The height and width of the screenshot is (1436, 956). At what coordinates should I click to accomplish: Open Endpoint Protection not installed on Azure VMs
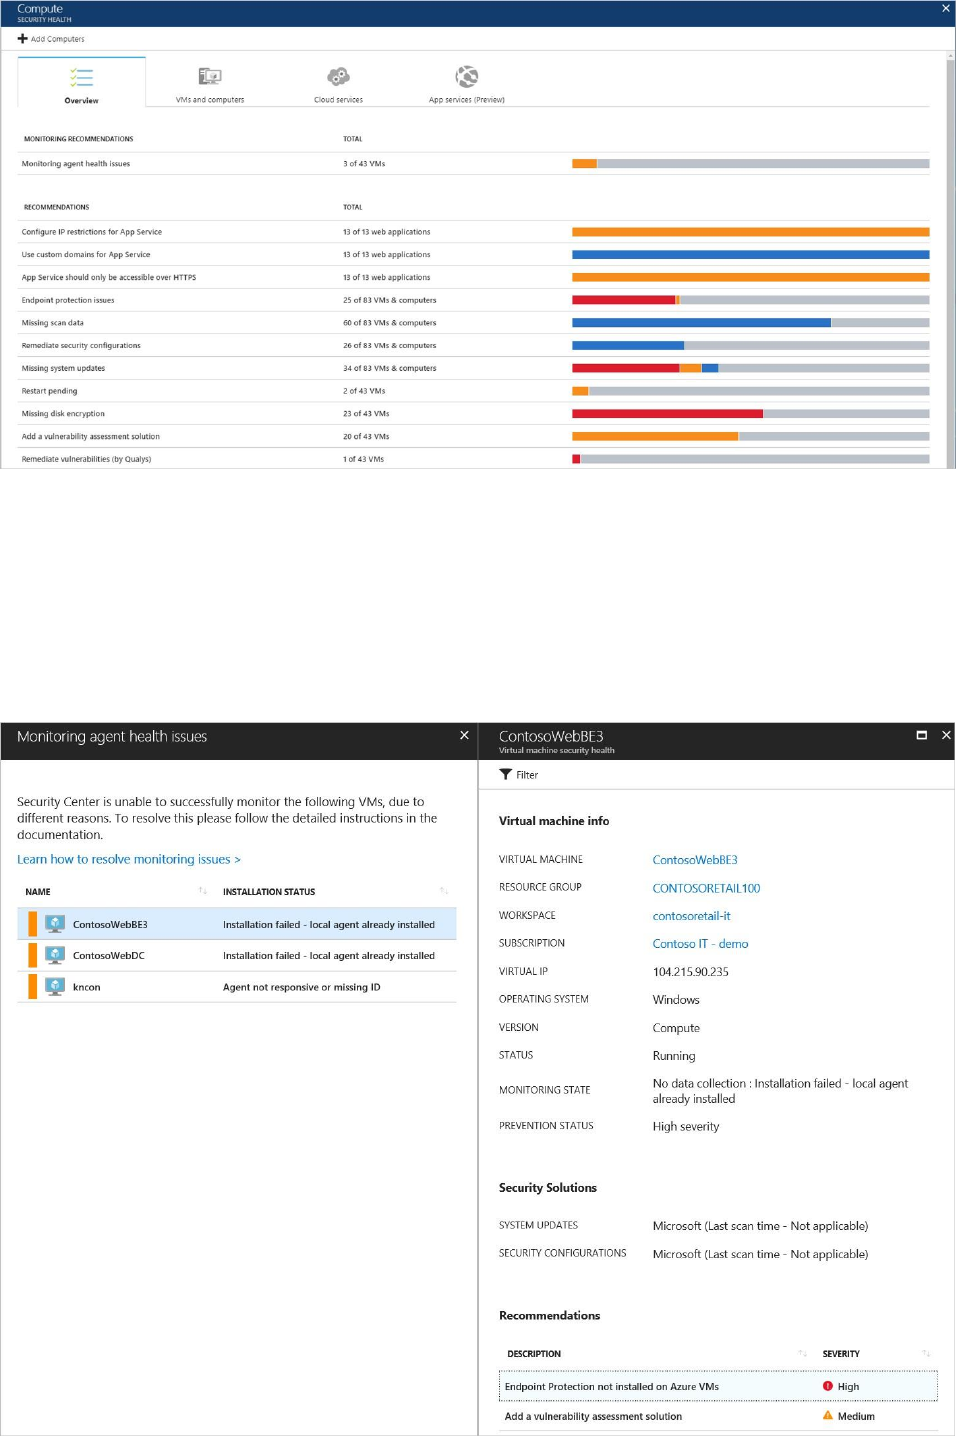[718, 1386]
